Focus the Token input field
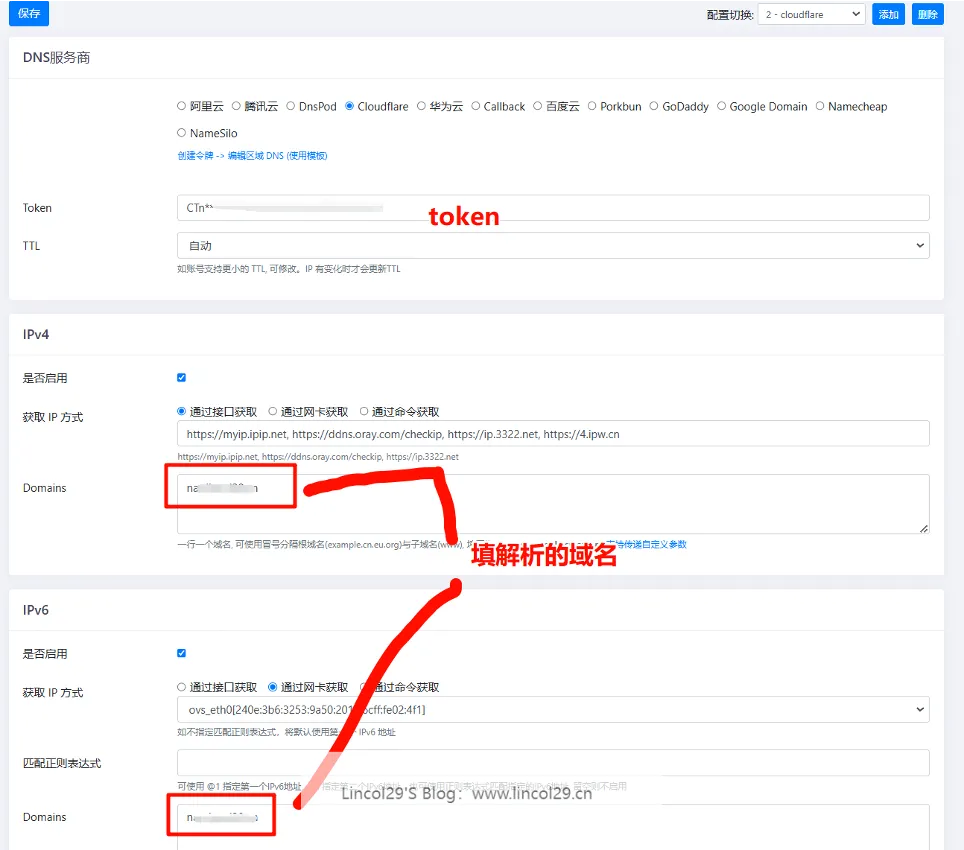The image size is (964, 850). [553, 208]
